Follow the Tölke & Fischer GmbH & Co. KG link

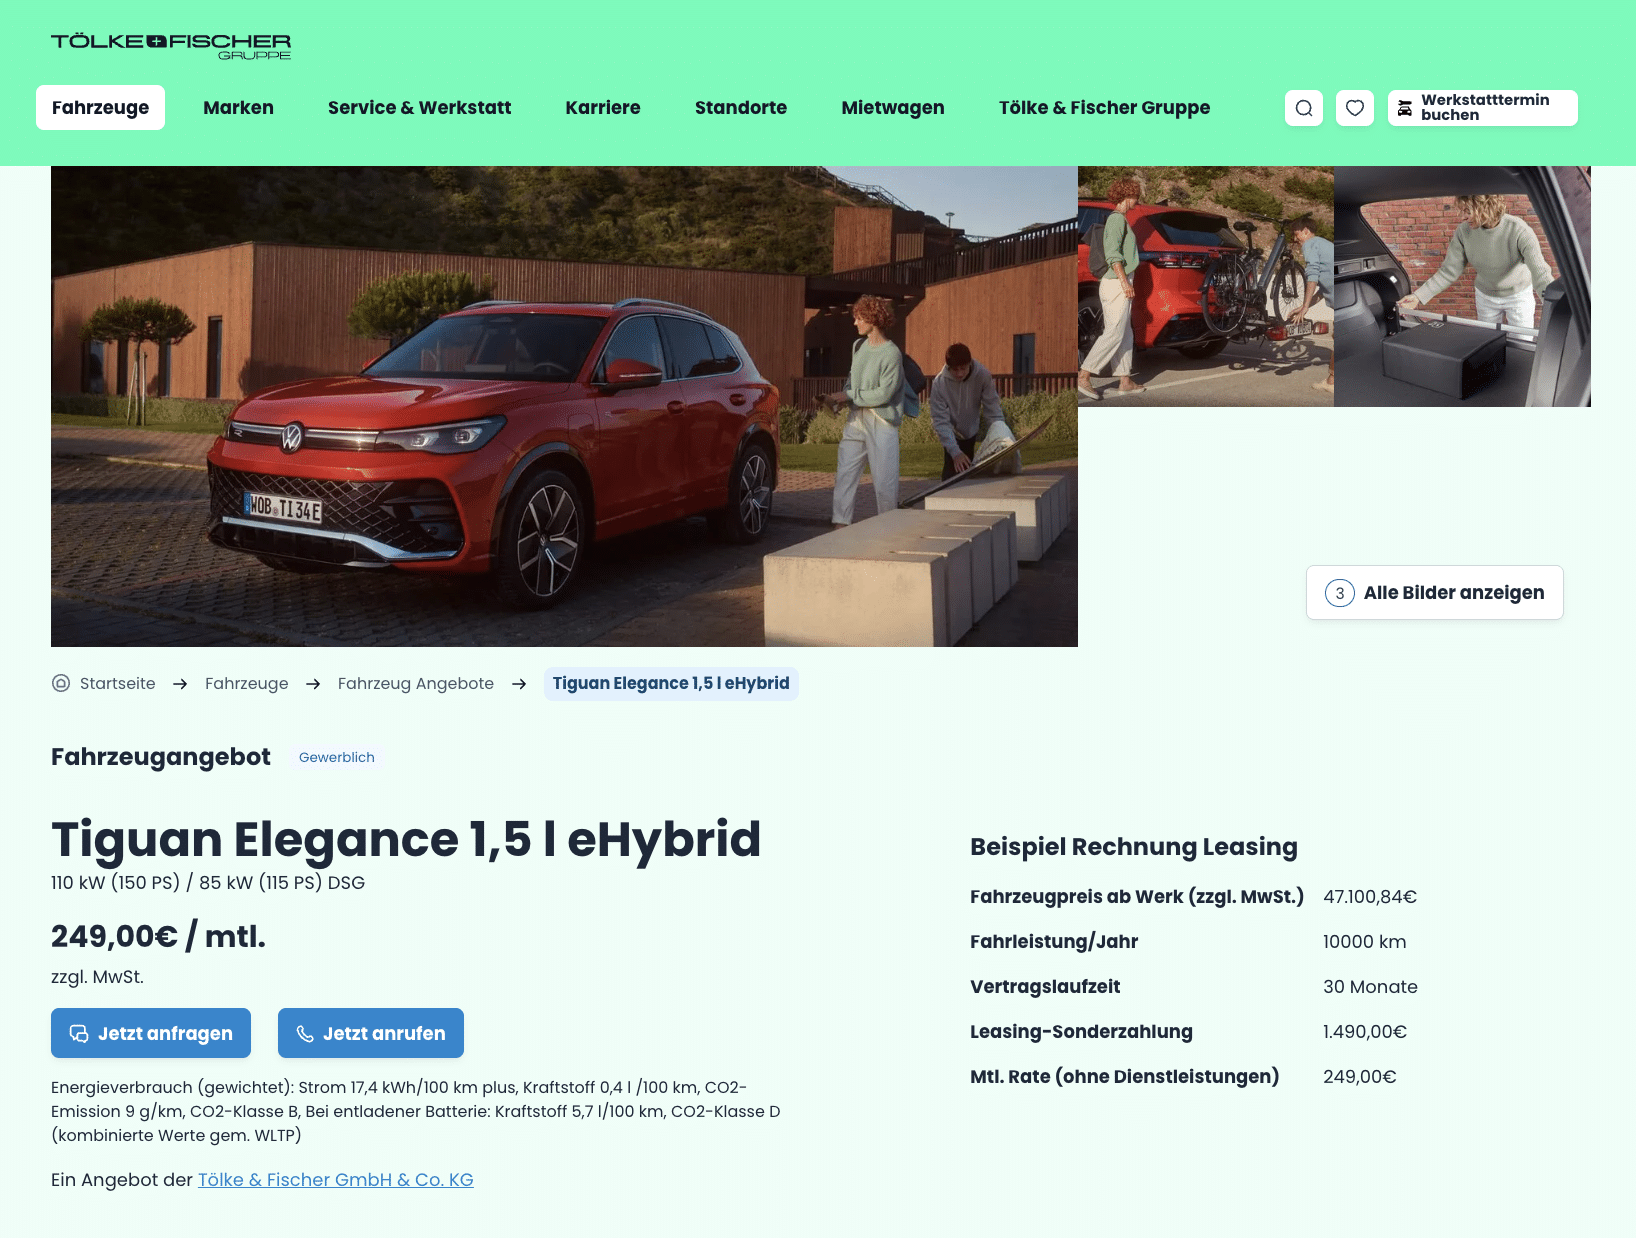tap(336, 1180)
